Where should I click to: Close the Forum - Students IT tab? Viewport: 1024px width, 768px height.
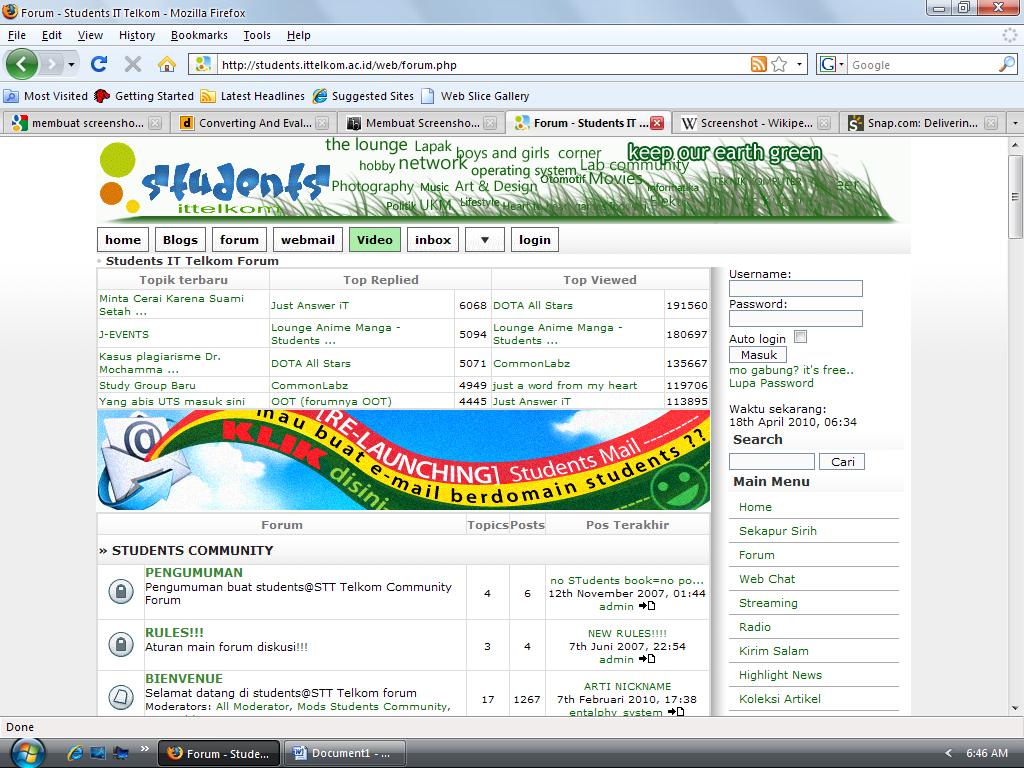click(x=657, y=123)
